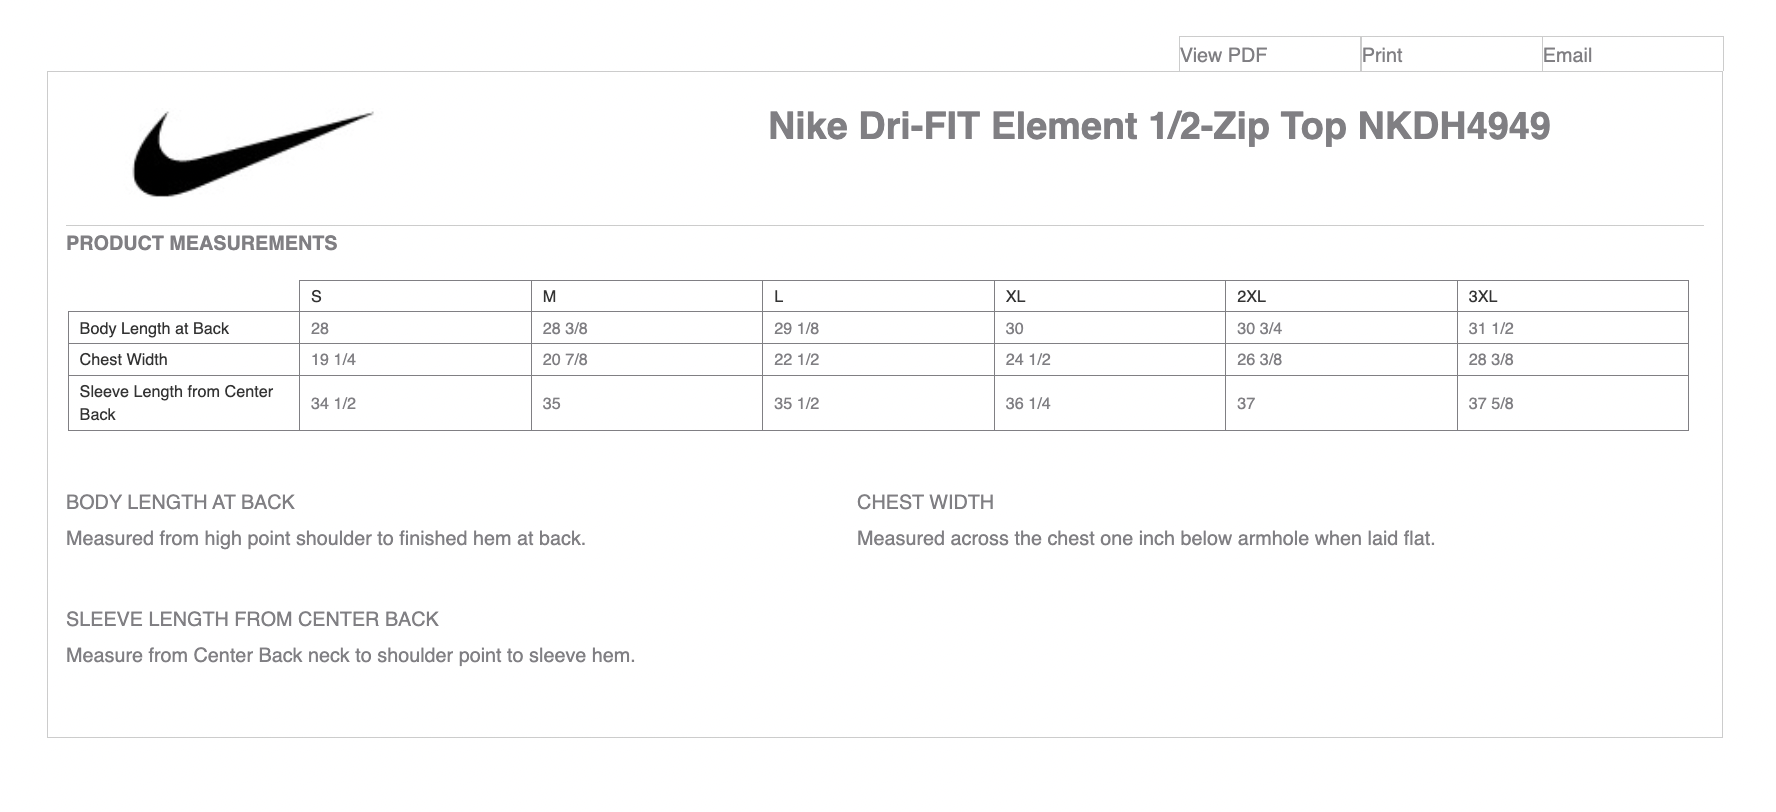This screenshot has width=1776, height=812.
Task: Click the Body Length at Back row label
Action: pyautogui.click(x=154, y=328)
